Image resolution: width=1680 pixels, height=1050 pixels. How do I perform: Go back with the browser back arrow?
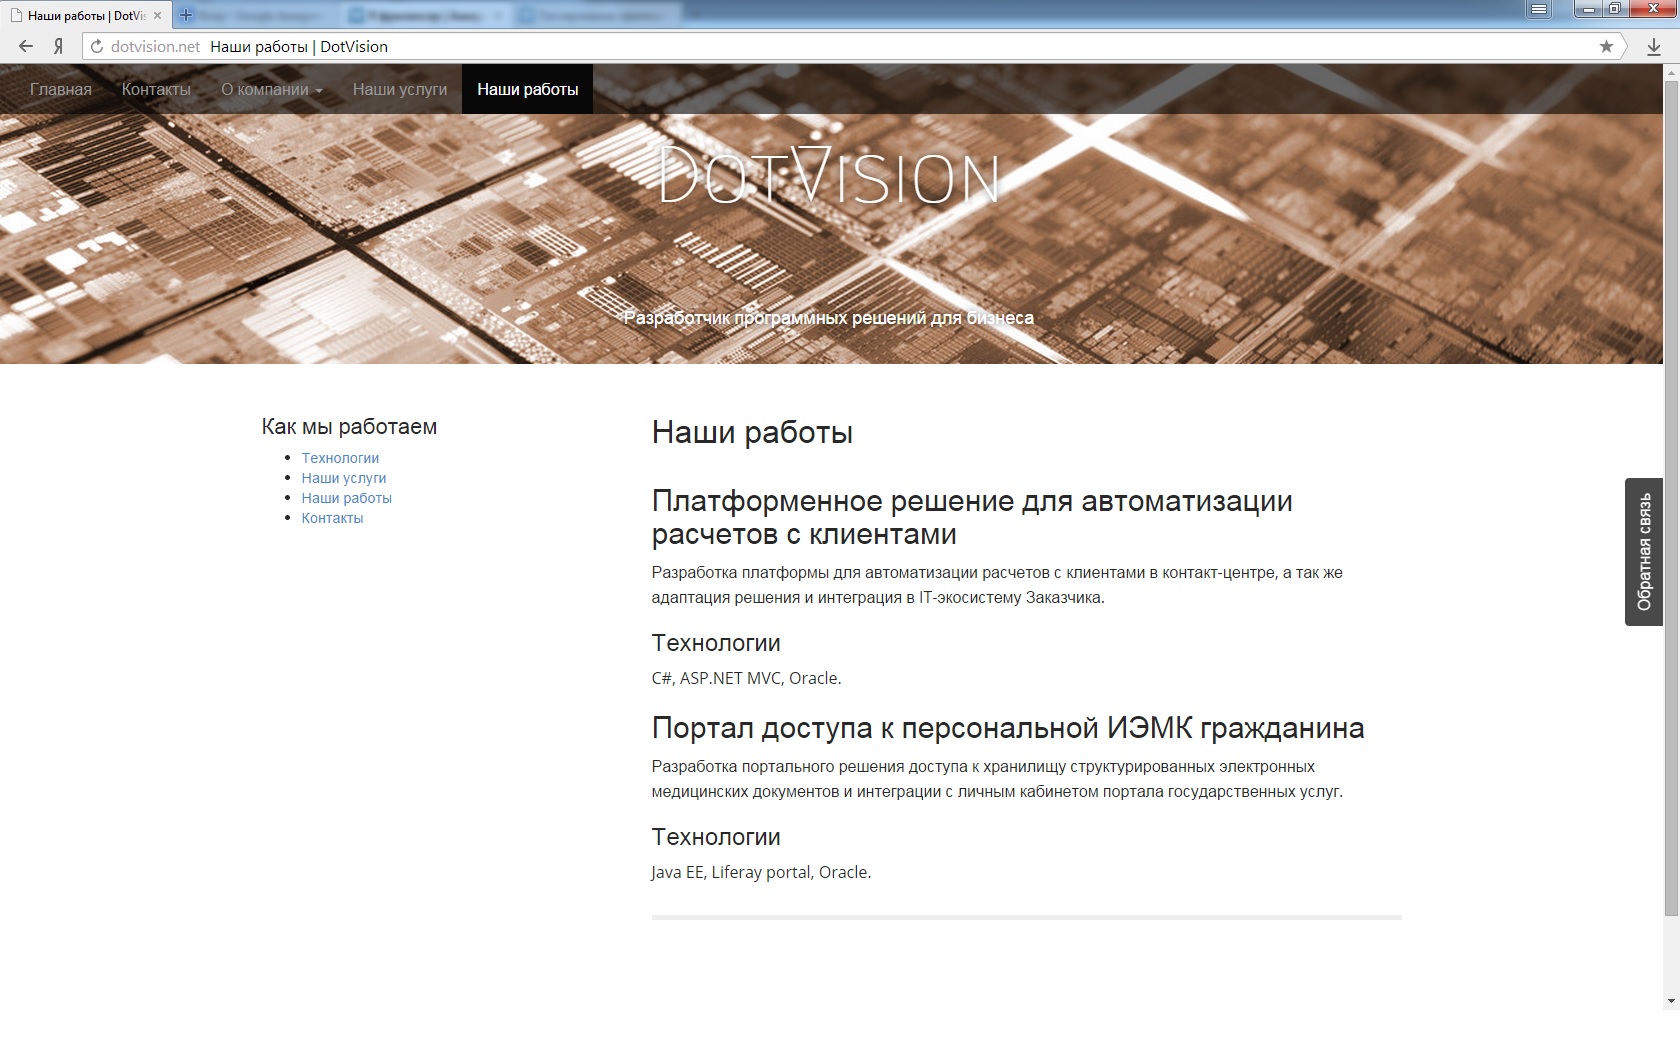(x=26, y=46)
